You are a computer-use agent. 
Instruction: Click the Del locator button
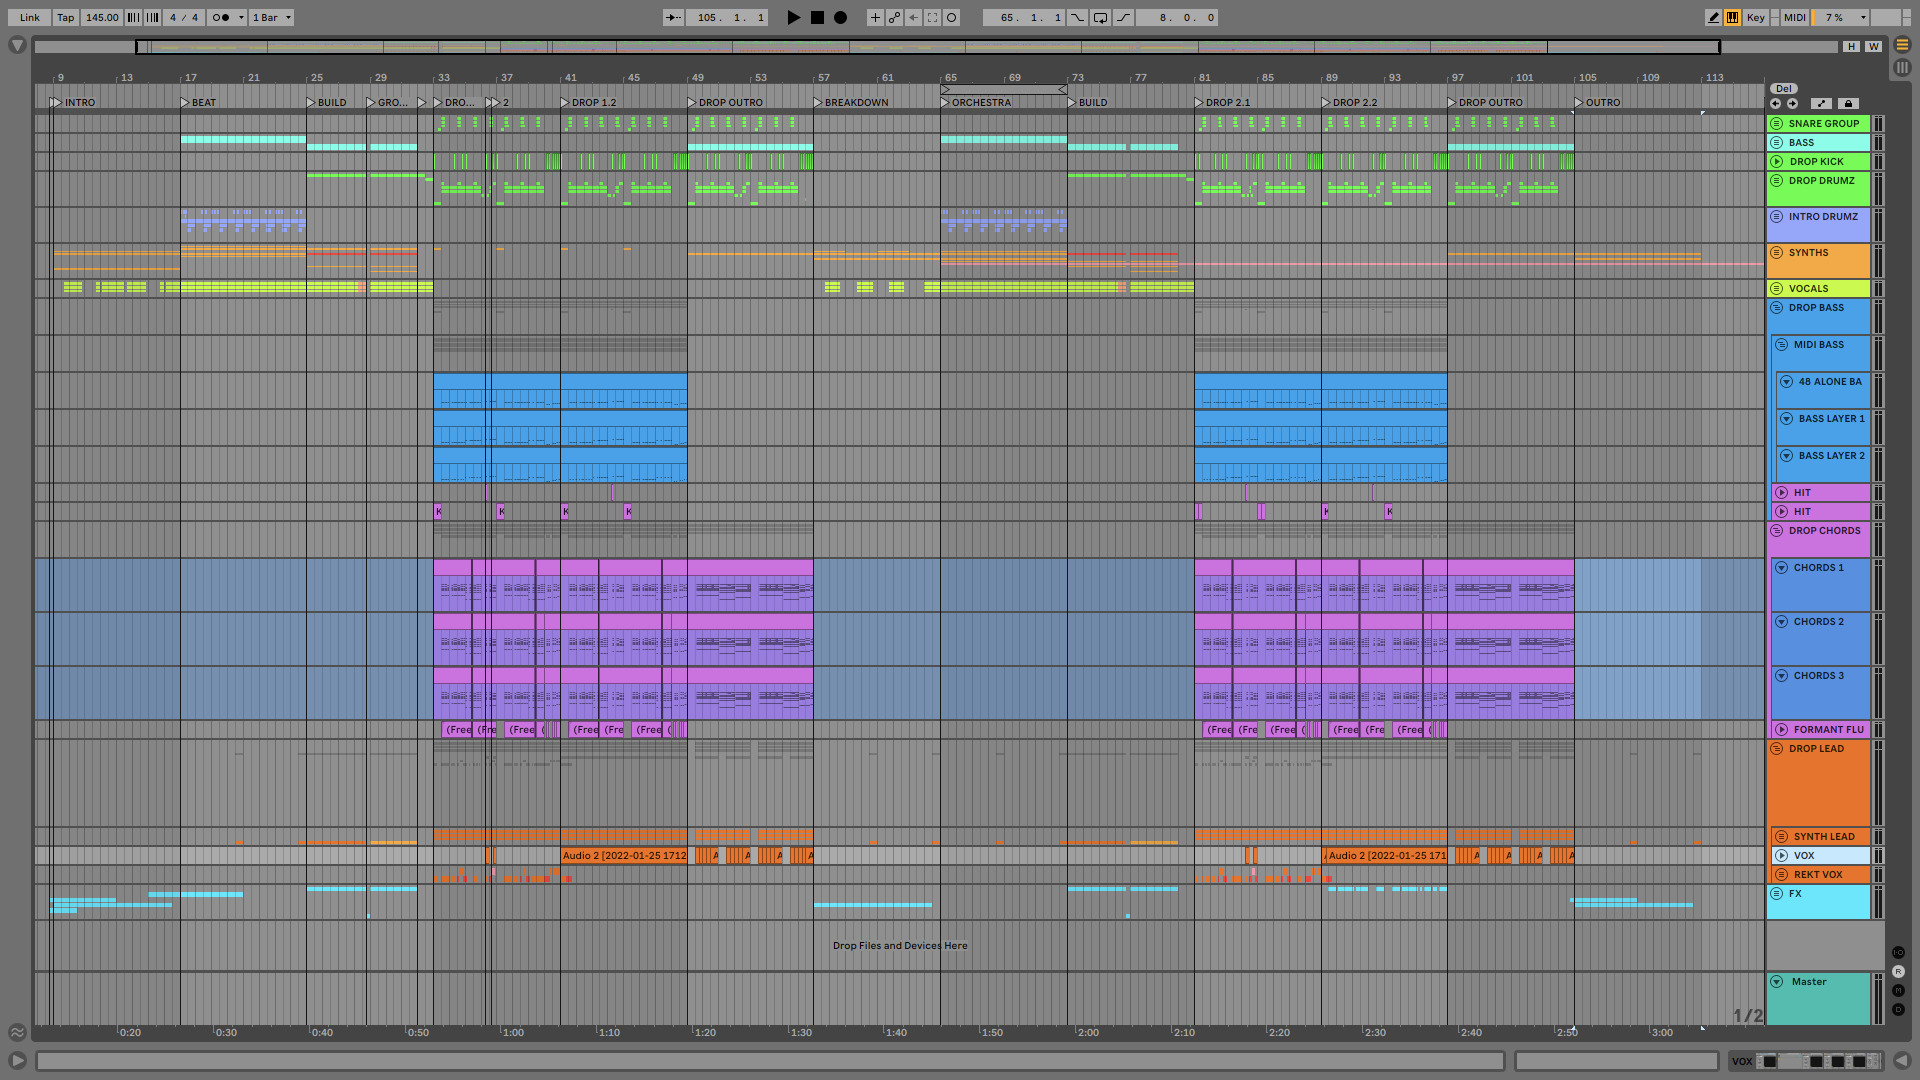(1784, 89)
